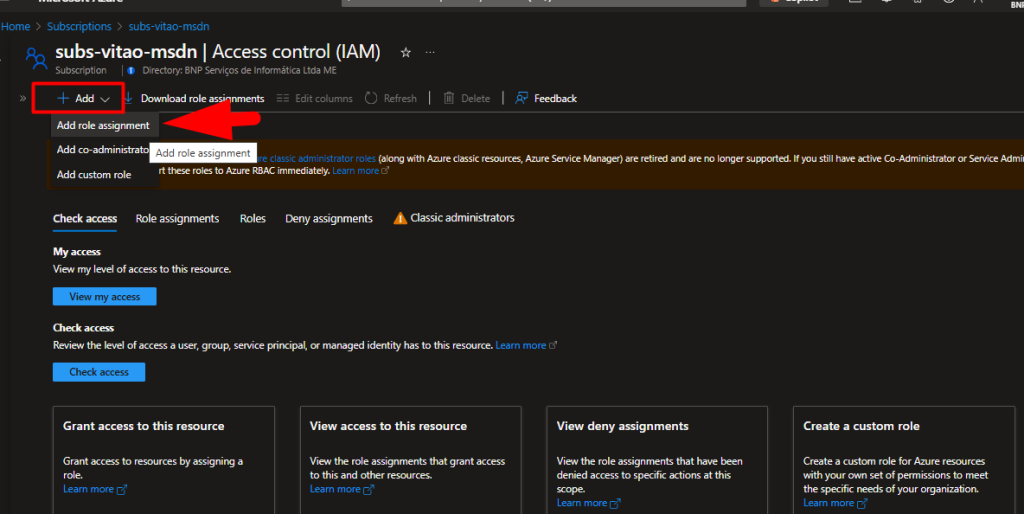Screen dimensions: 1024x514
Task: Expand the collapsed side menu chevrons
Action: click(22, 98)
